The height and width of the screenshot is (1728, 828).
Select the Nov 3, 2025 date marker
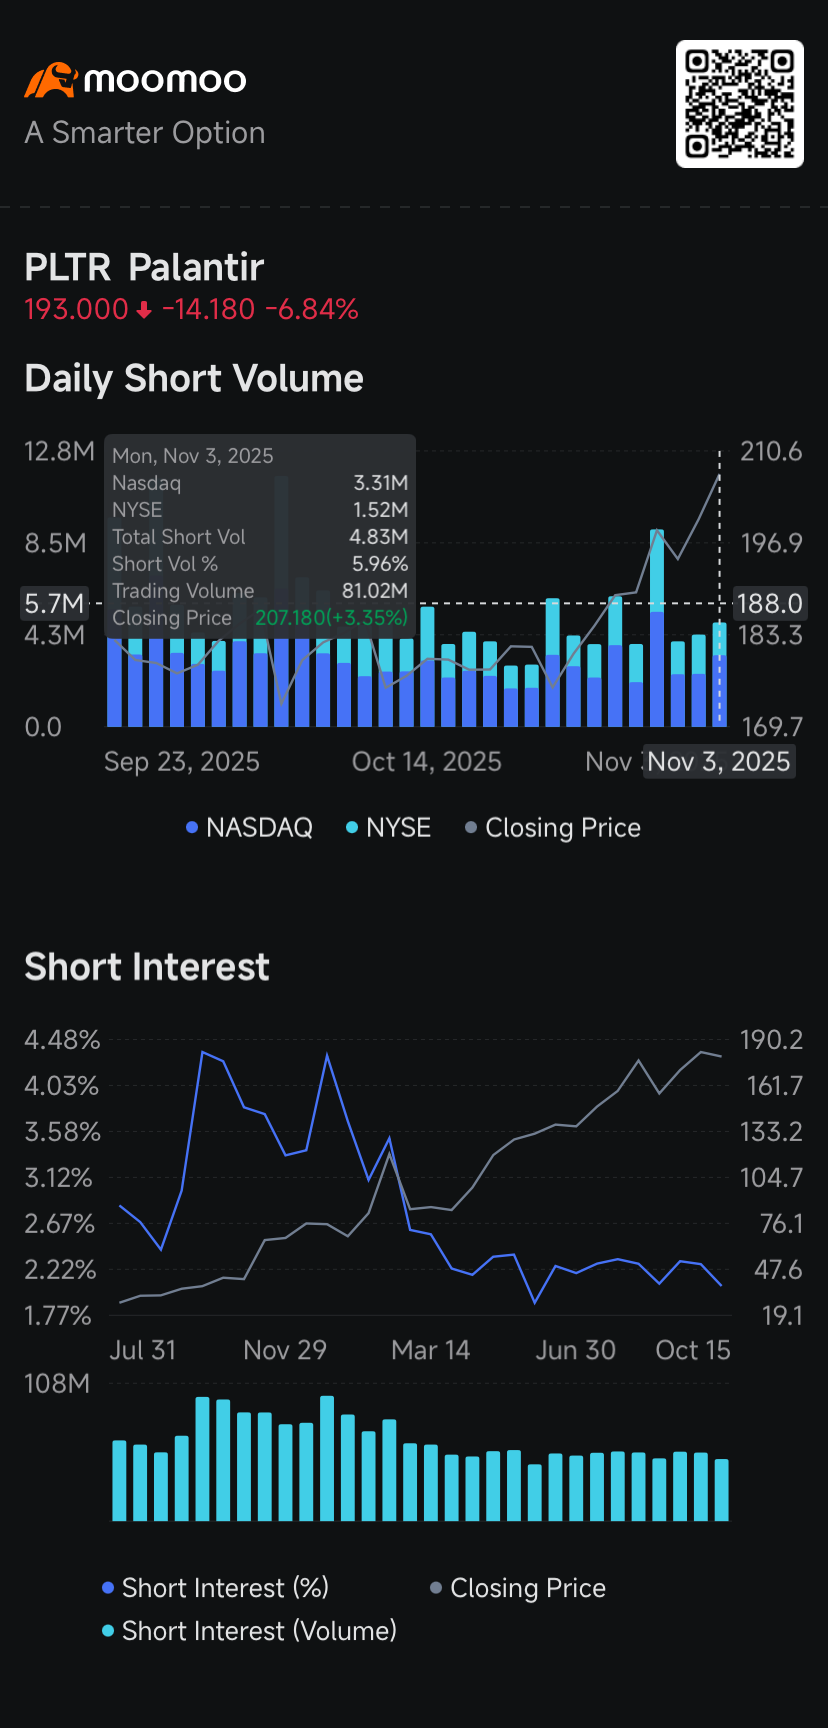718,762
